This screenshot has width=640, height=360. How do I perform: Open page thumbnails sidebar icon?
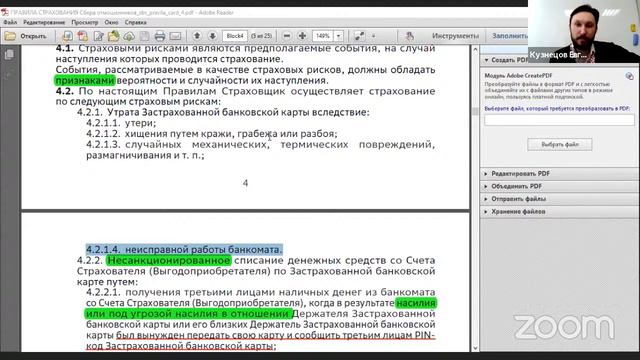point(9,54)
